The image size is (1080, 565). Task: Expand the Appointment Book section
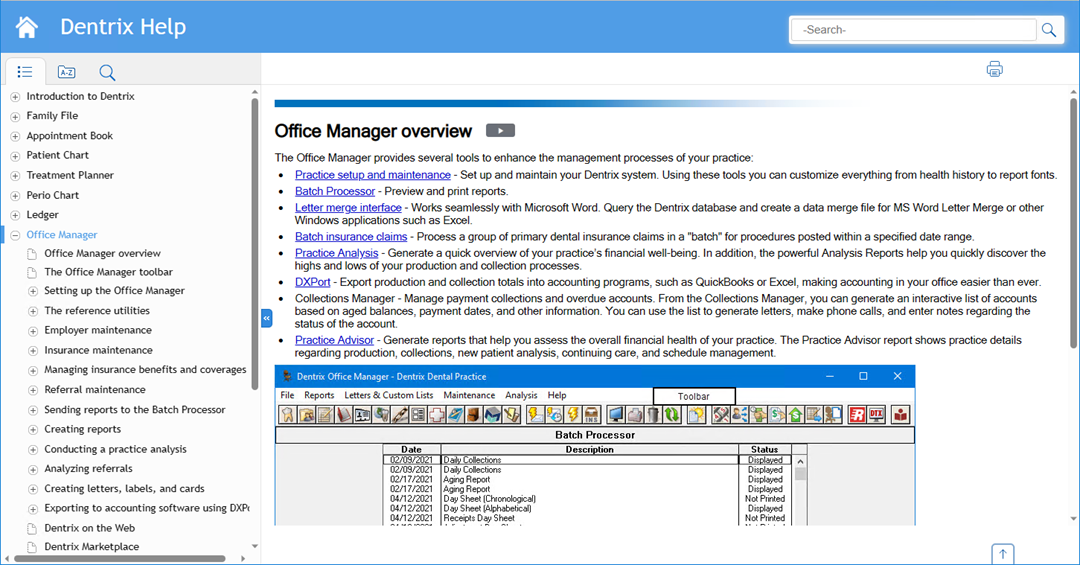pos(15,136)
